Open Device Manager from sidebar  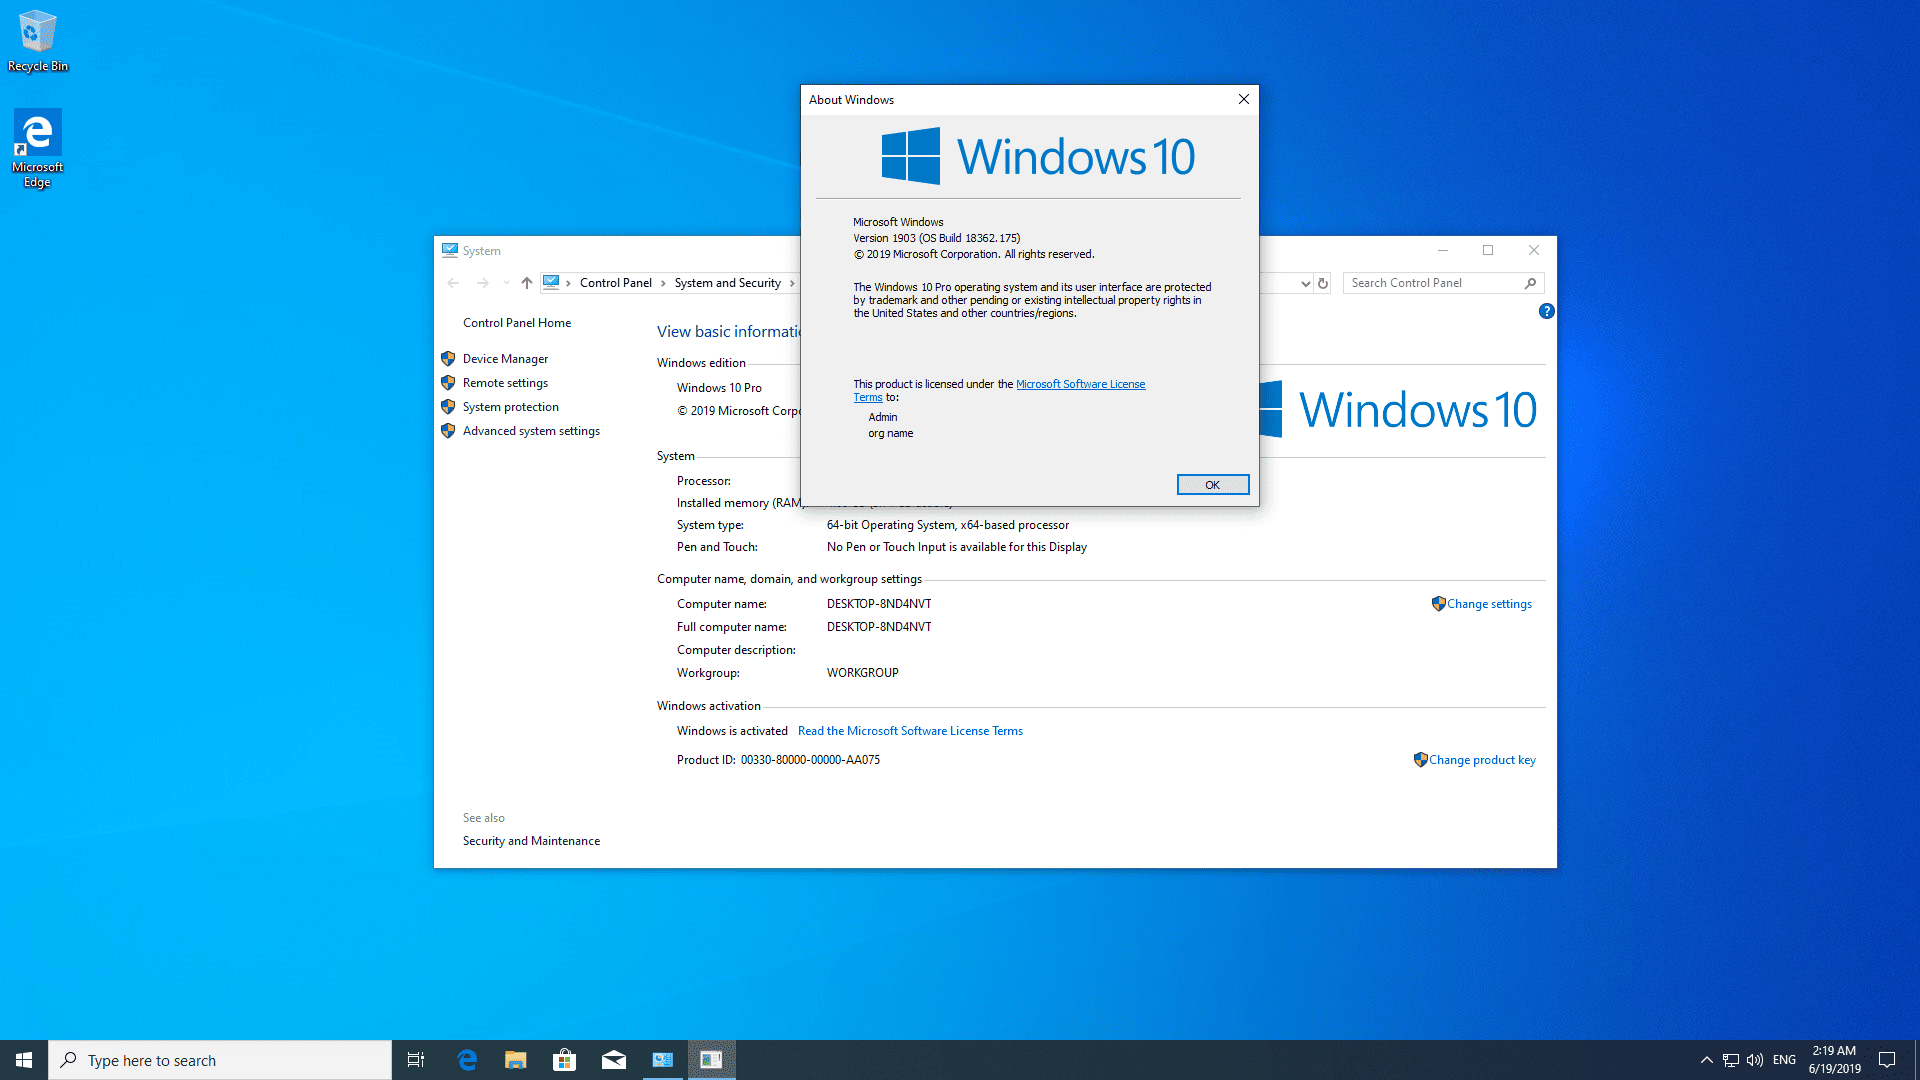(505, 359)
